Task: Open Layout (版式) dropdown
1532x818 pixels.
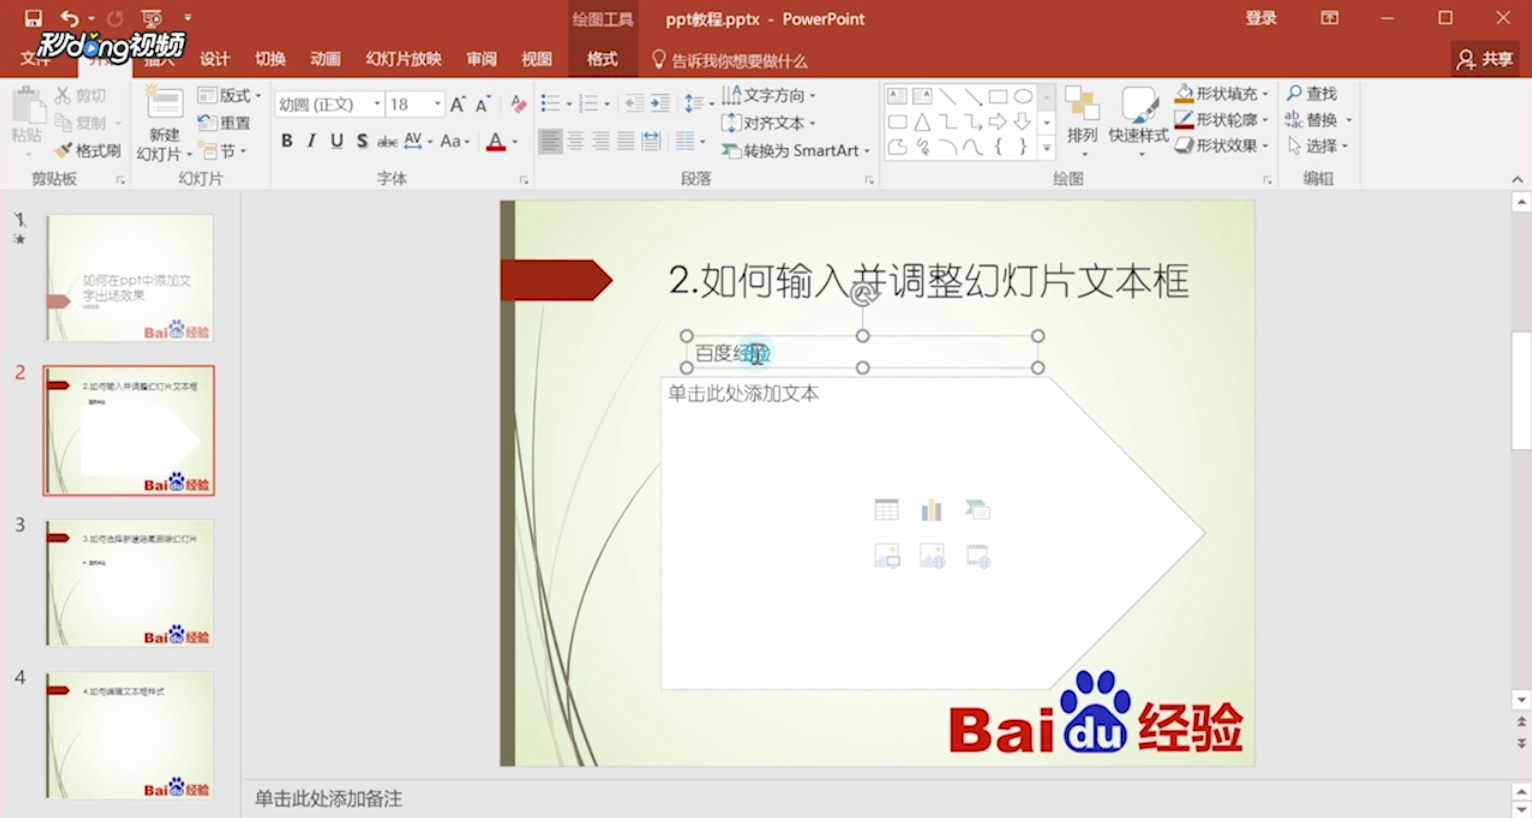Action: 230,95
